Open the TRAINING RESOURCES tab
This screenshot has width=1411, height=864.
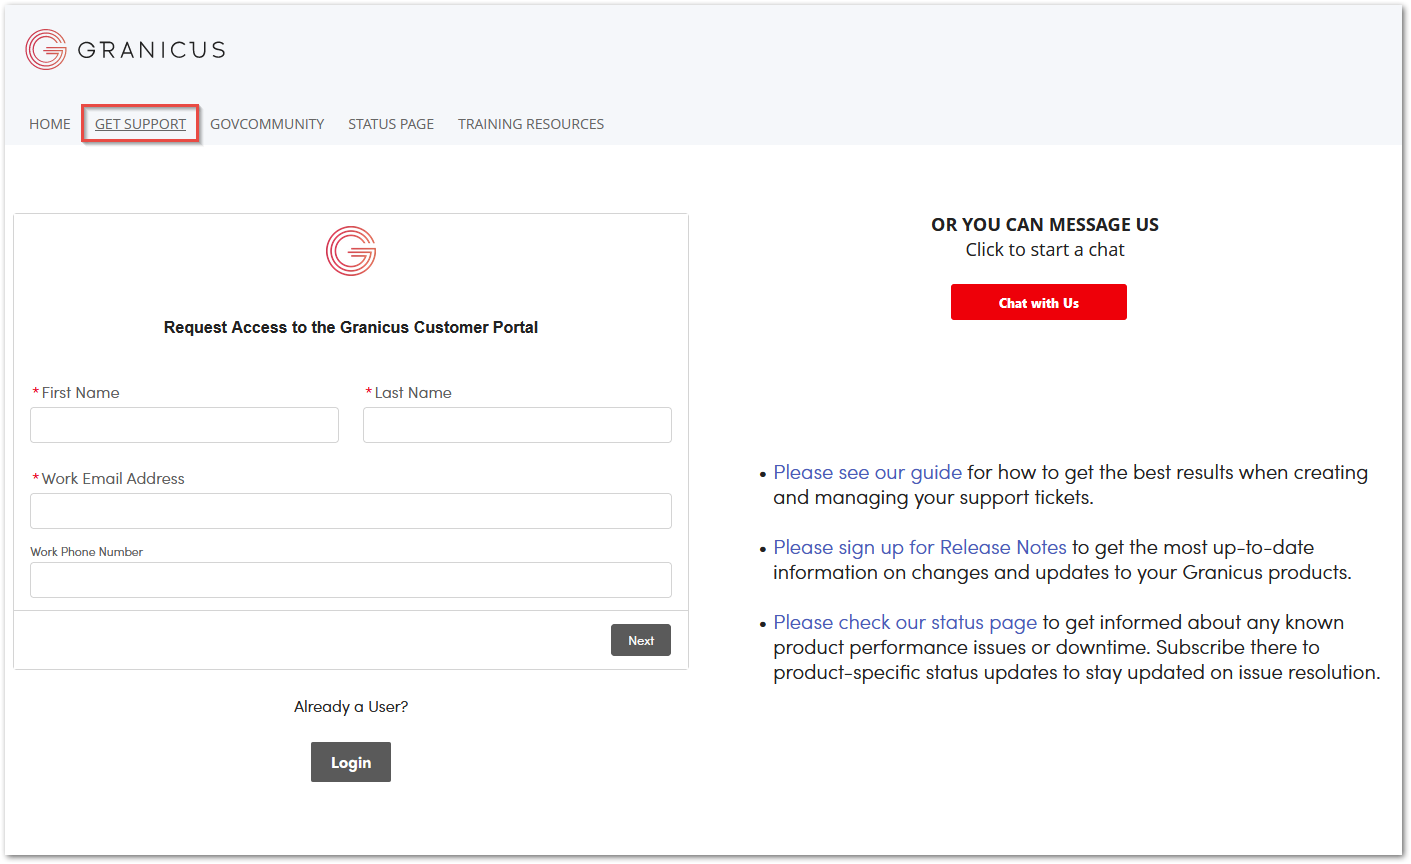click(x=530, y=123)
